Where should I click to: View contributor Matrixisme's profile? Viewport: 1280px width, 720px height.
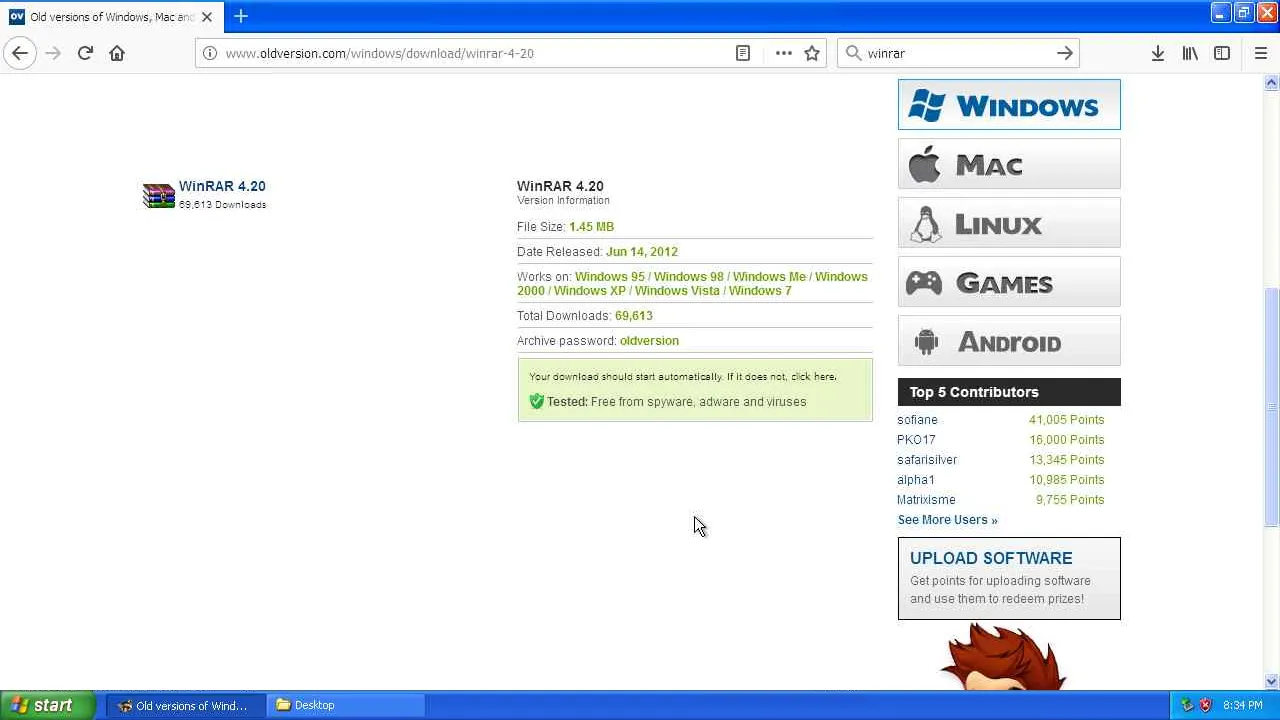926,500
